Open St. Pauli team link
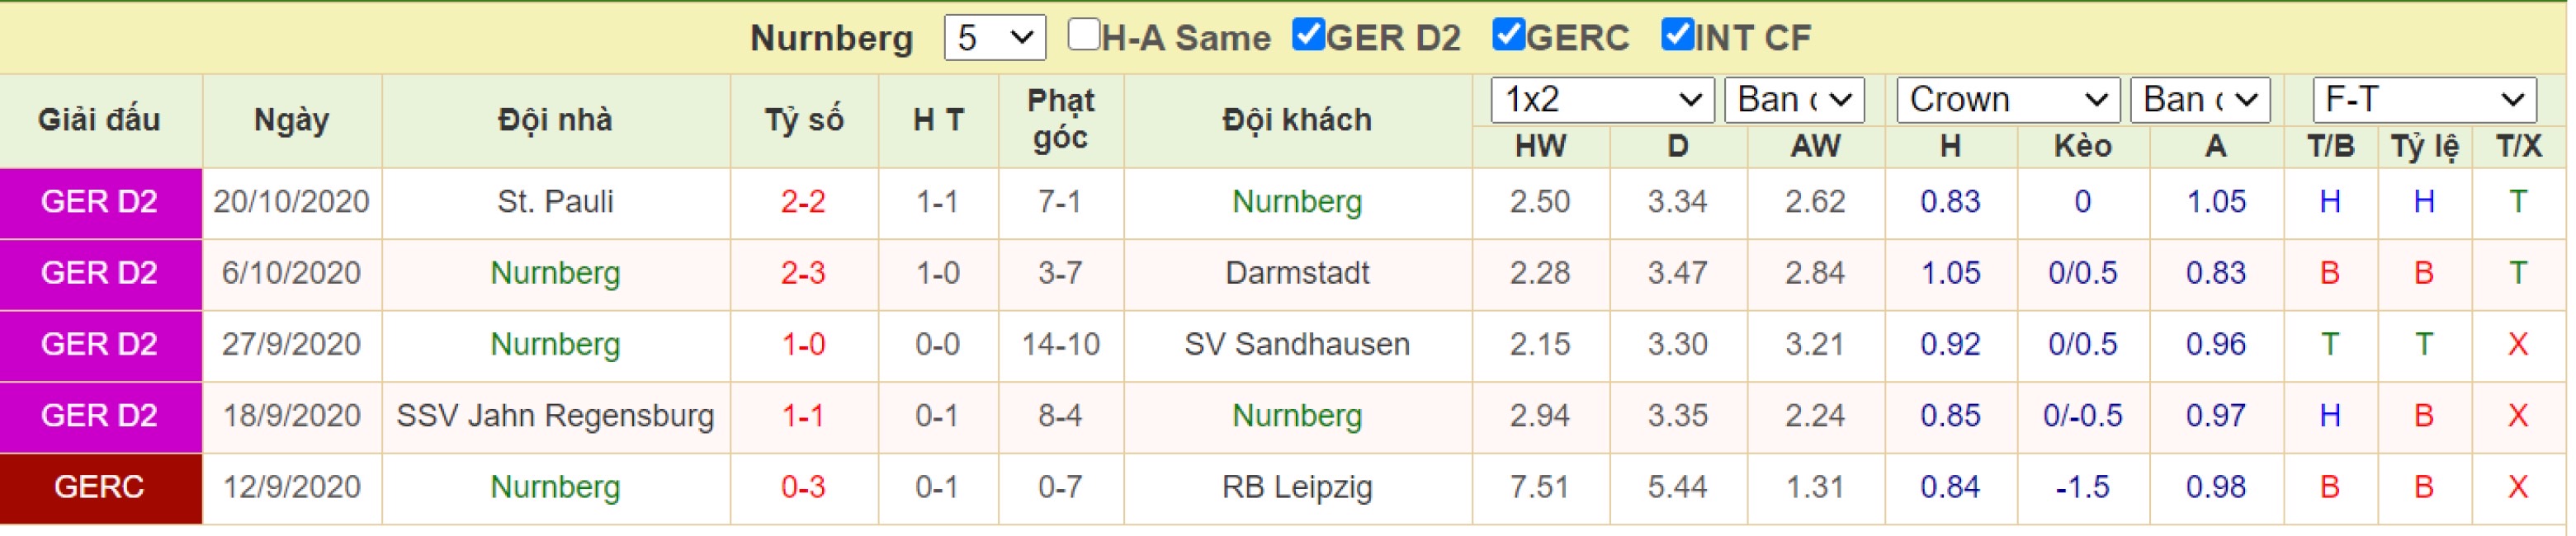 coord(555,202)
